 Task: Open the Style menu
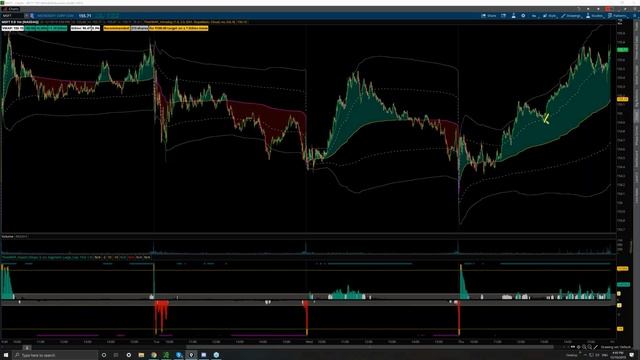tap(549, 16)
